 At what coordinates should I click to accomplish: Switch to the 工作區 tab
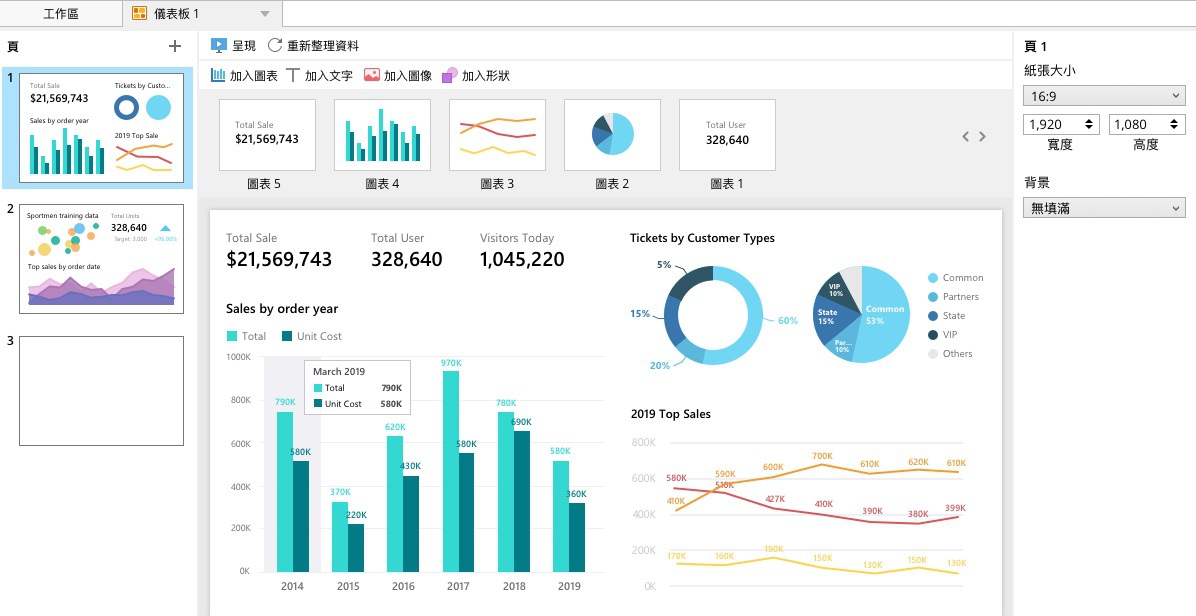pos(60,14)
